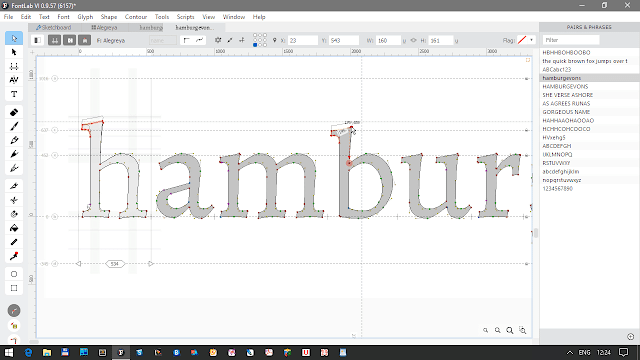Select the Text tool in the toolbox
Screen dimensions: 640x360
click(14, 94)
